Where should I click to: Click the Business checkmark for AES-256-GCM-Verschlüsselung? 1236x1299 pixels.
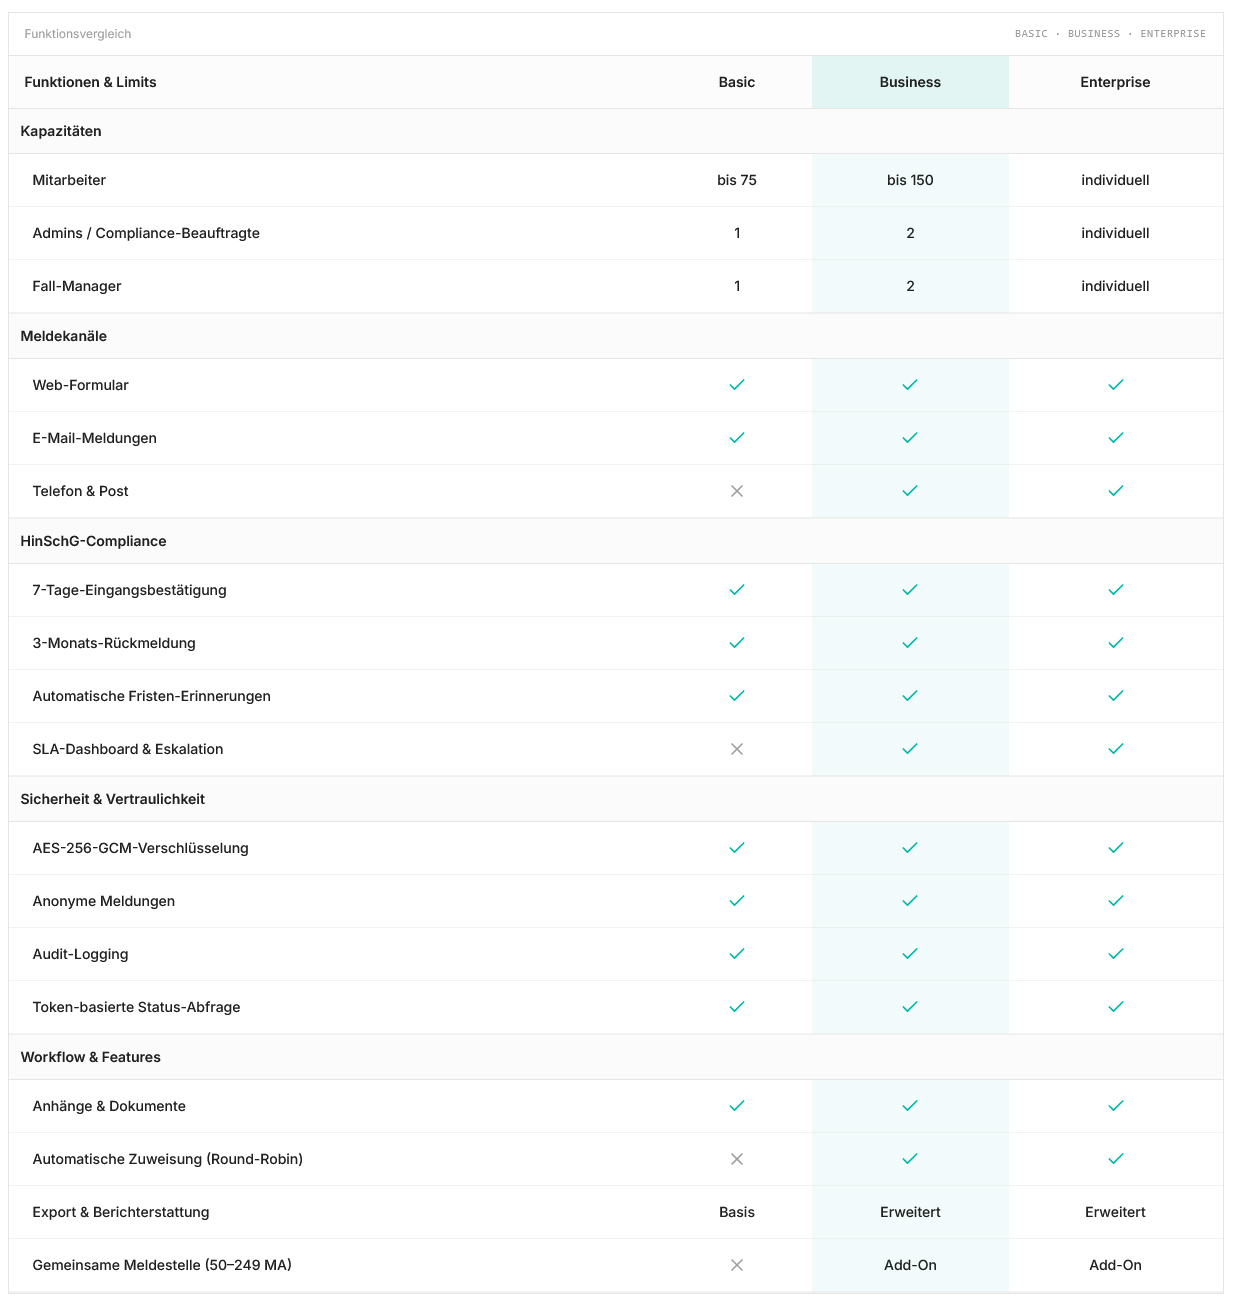[x=910, y=848]
